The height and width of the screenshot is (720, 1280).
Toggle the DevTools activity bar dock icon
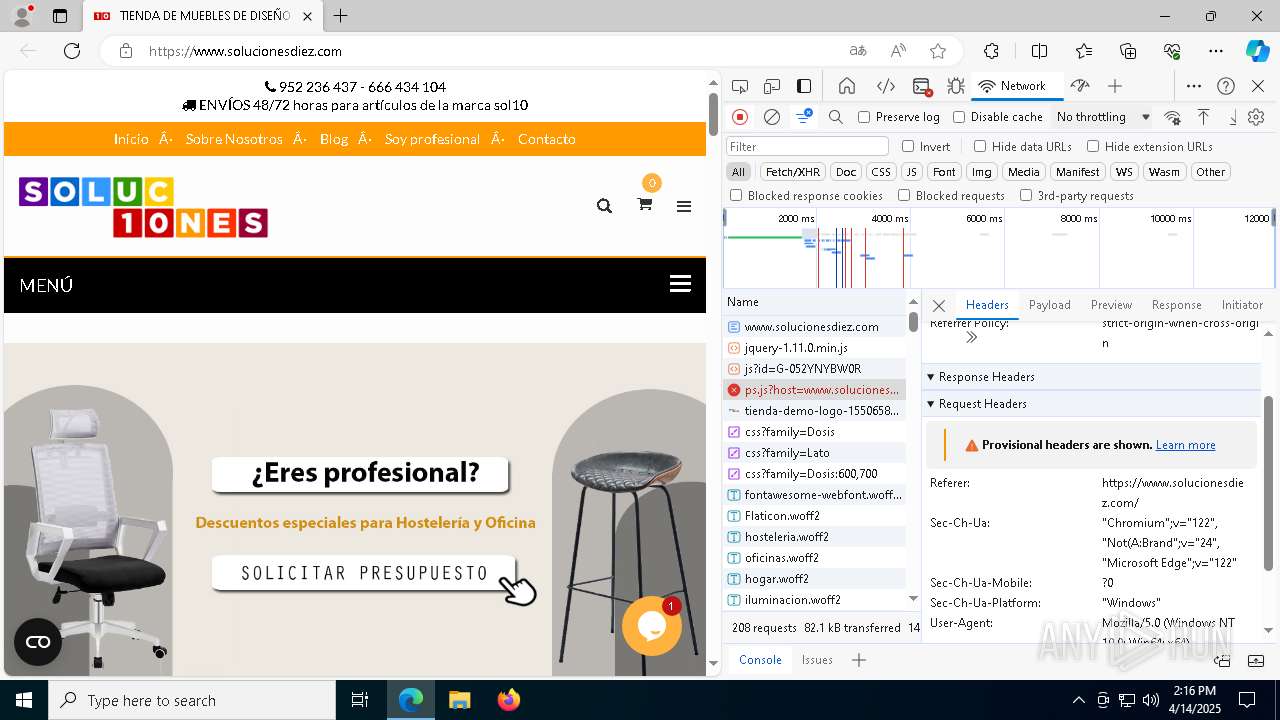tap(804, 86)
